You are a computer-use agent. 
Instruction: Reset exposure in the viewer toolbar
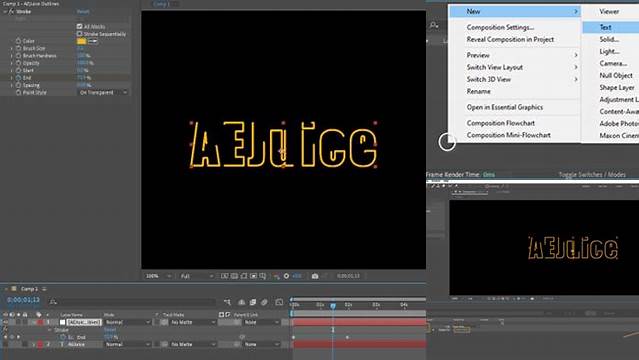pyautogui.click(x=286, y=276)
